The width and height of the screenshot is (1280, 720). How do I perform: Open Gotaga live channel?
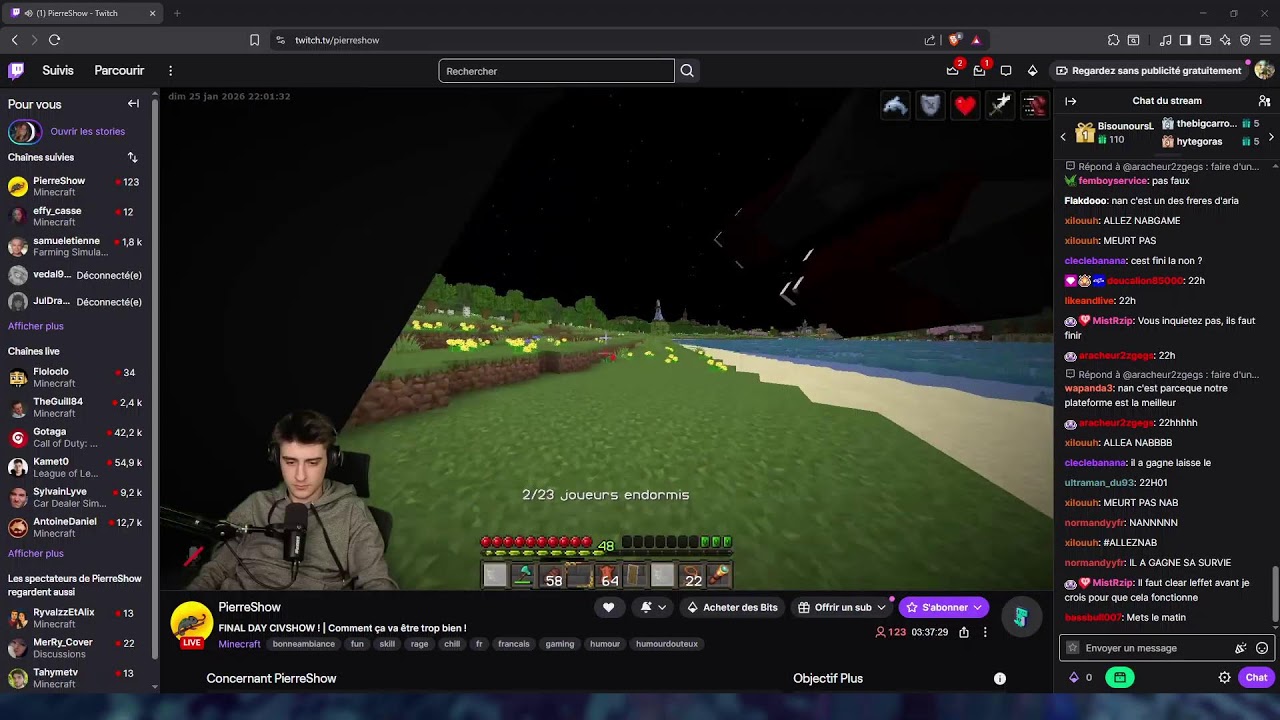(x=78, y=438)
